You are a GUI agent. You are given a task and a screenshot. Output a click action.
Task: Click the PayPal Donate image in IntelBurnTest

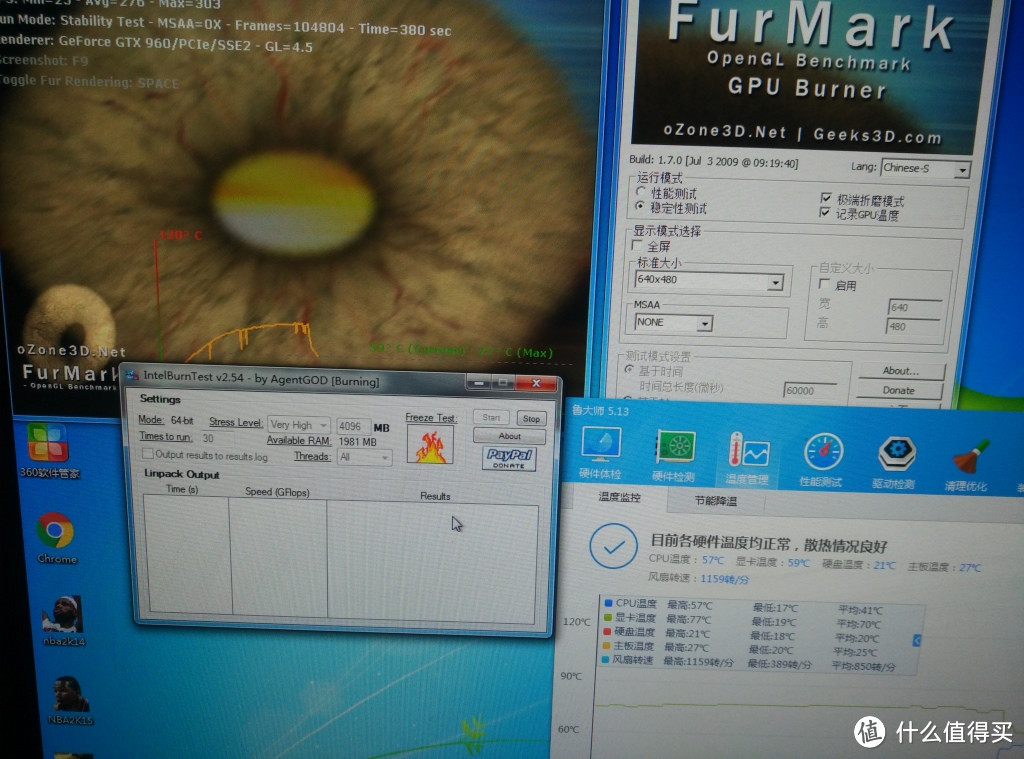pos(509,457)
